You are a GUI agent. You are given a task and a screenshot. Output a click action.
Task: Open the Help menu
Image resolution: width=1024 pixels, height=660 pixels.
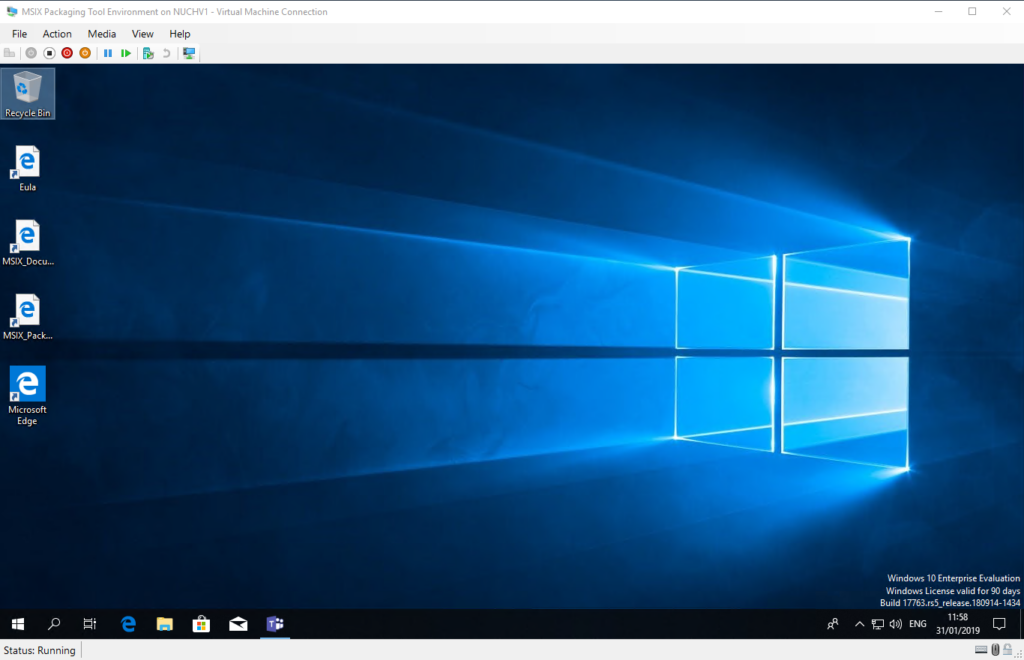coord(180,34)
